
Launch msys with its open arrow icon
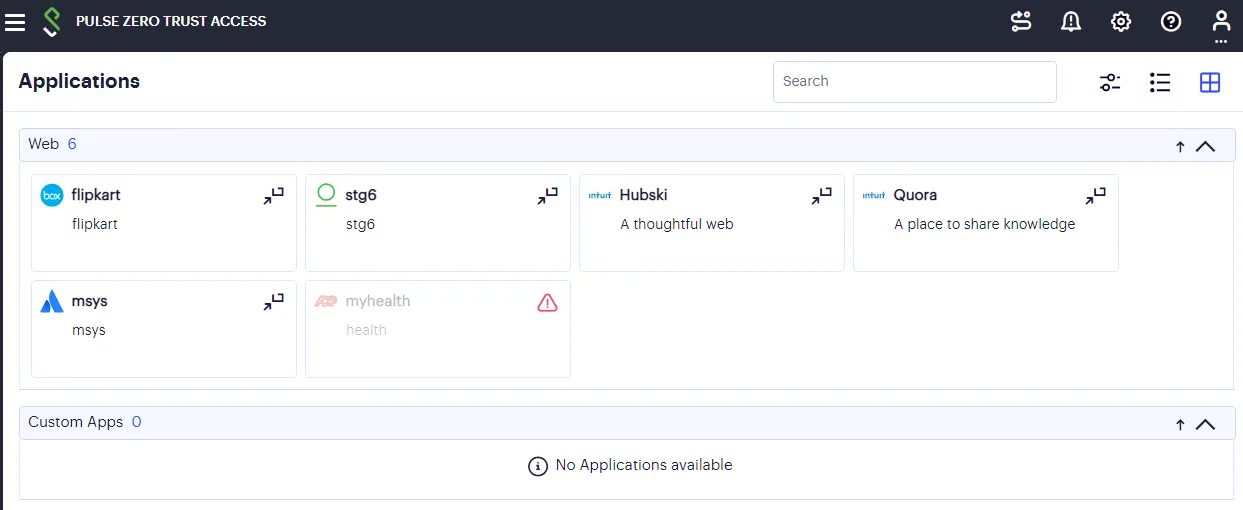click(274, 302)
